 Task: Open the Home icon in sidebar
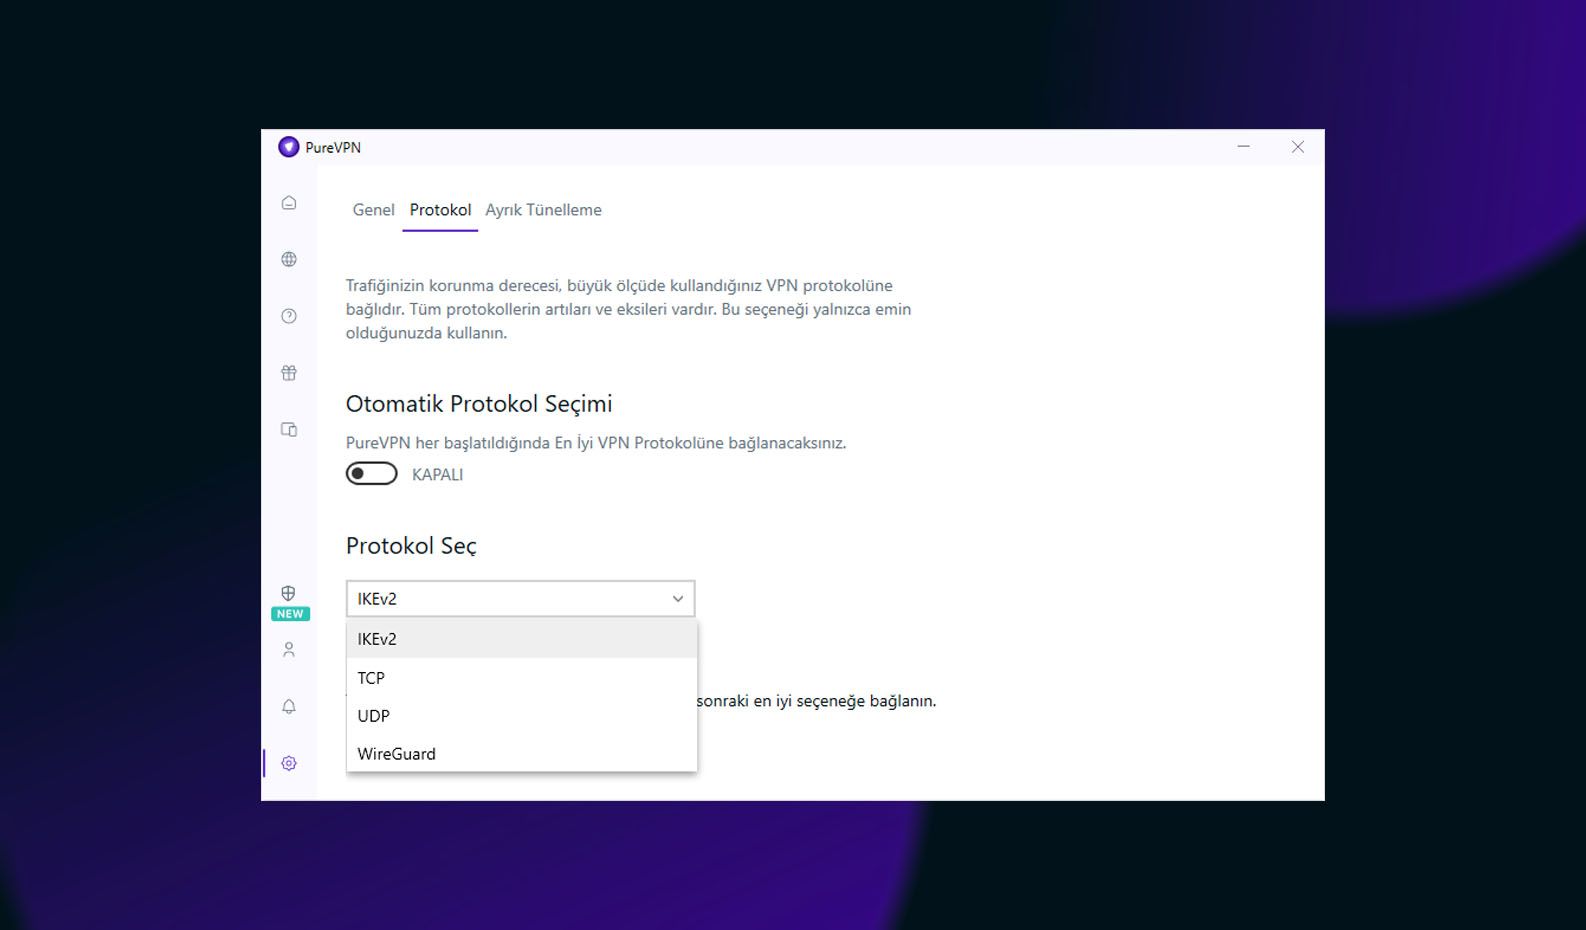[289, 203]
